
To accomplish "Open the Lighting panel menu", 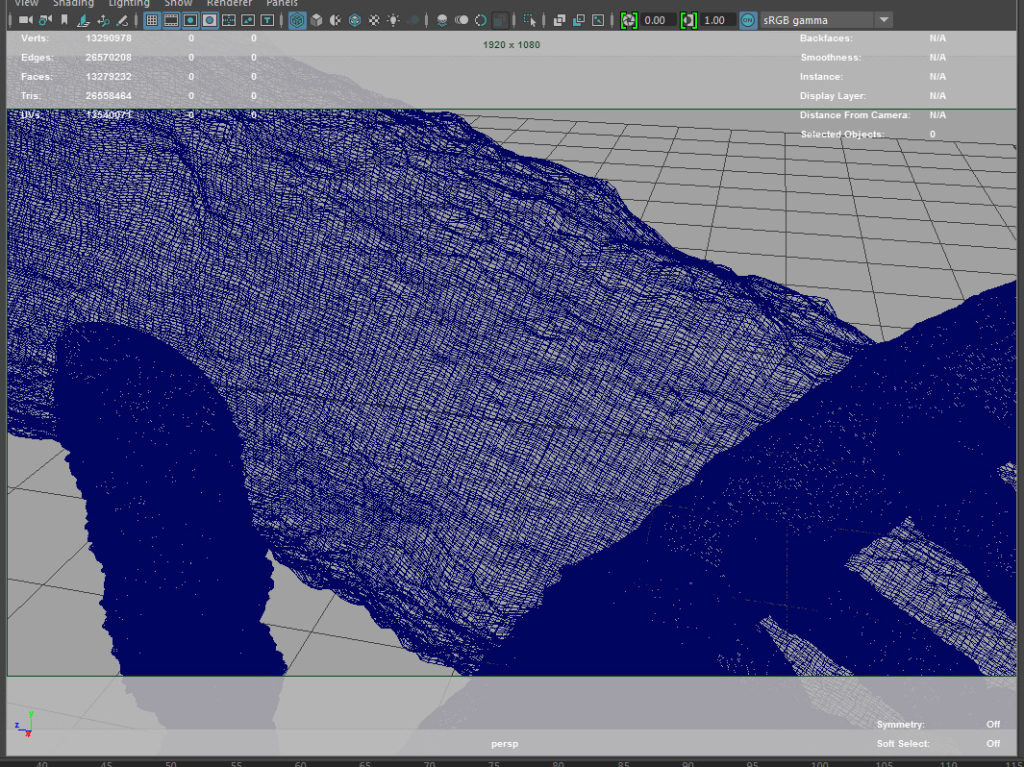I will pyautogui.click(x=129, y=3).
